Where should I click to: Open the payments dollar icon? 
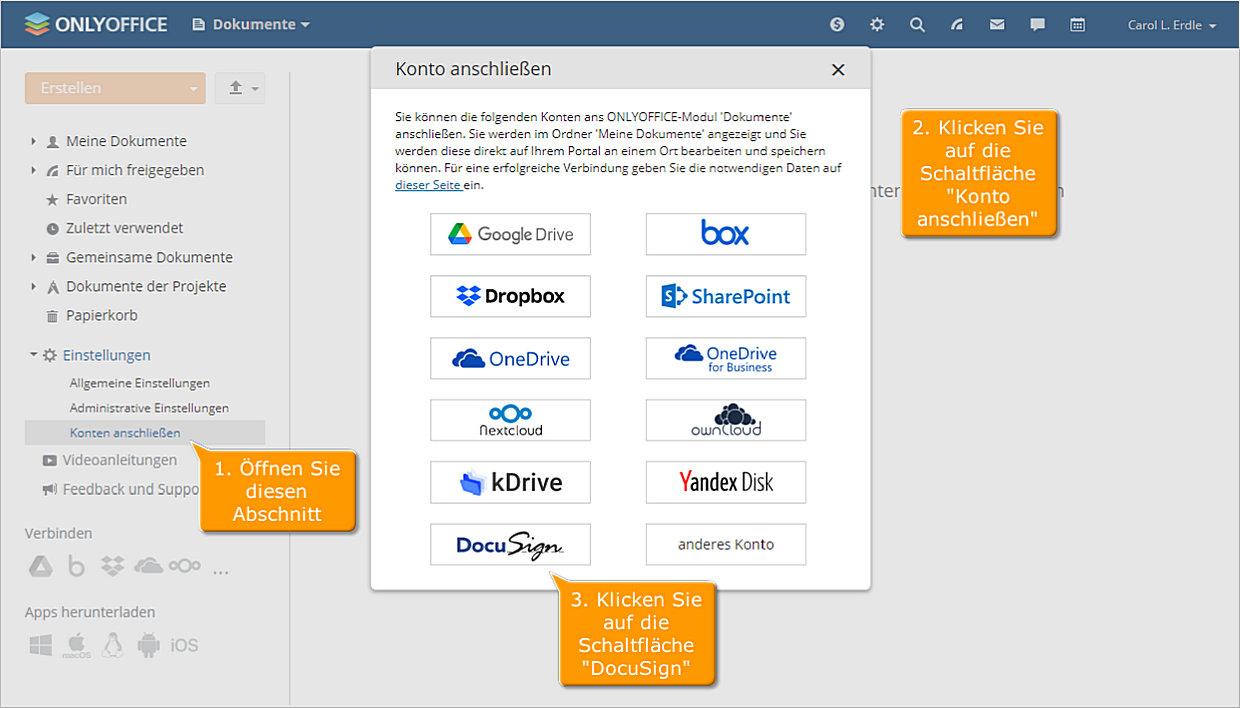click(x=837, y=25)
